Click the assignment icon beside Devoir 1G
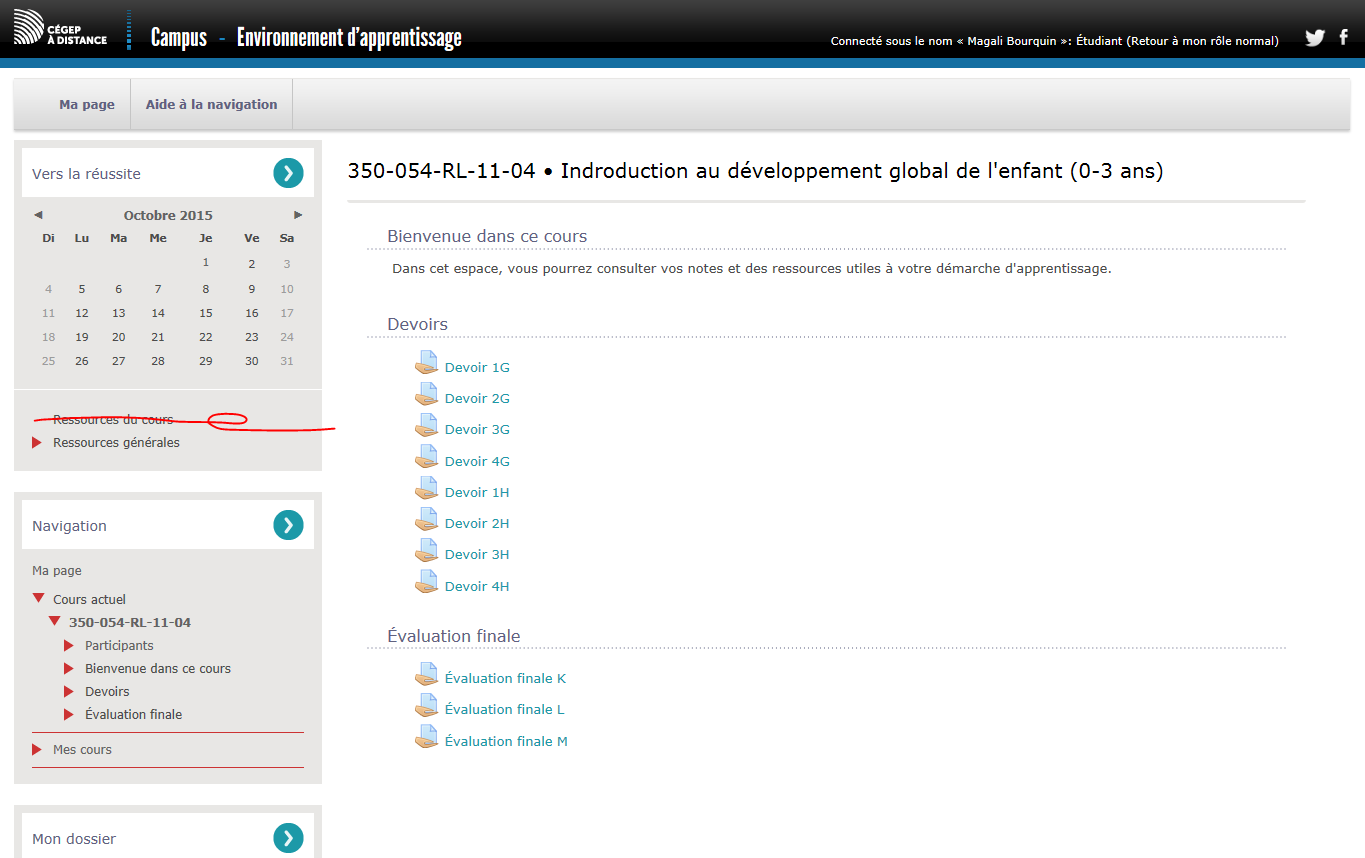 click(x=427, y=365)
